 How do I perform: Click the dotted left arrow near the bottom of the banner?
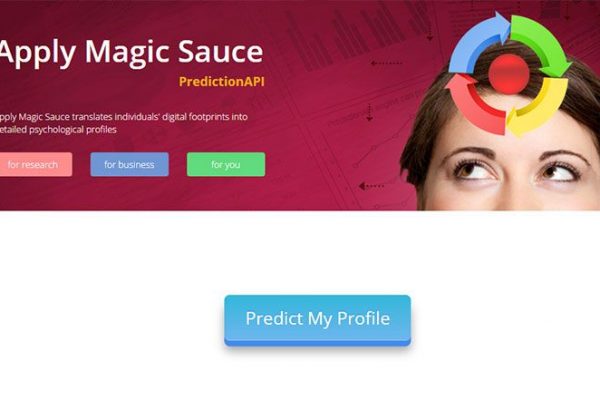pos(371,186)
